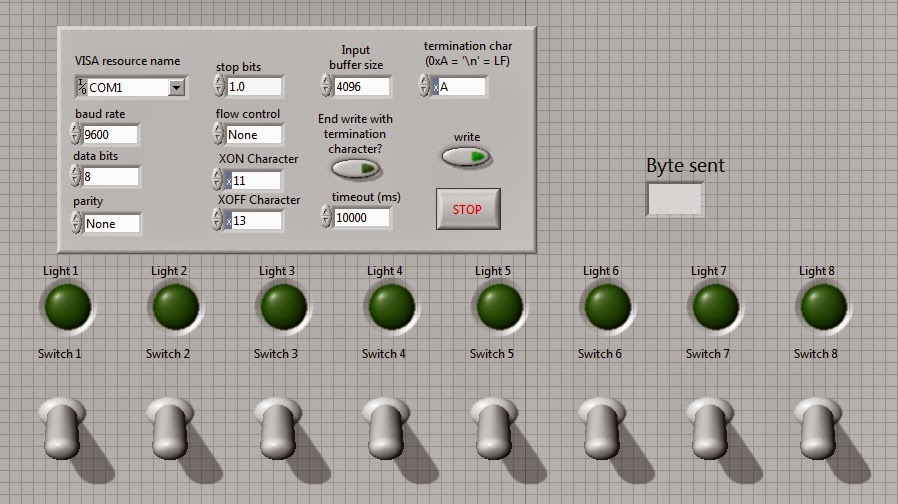Viewport: 898px width, 504px height.
Task: Click the flow control stepper arrows
Action: pyautogui.click(x=218, y=133)
